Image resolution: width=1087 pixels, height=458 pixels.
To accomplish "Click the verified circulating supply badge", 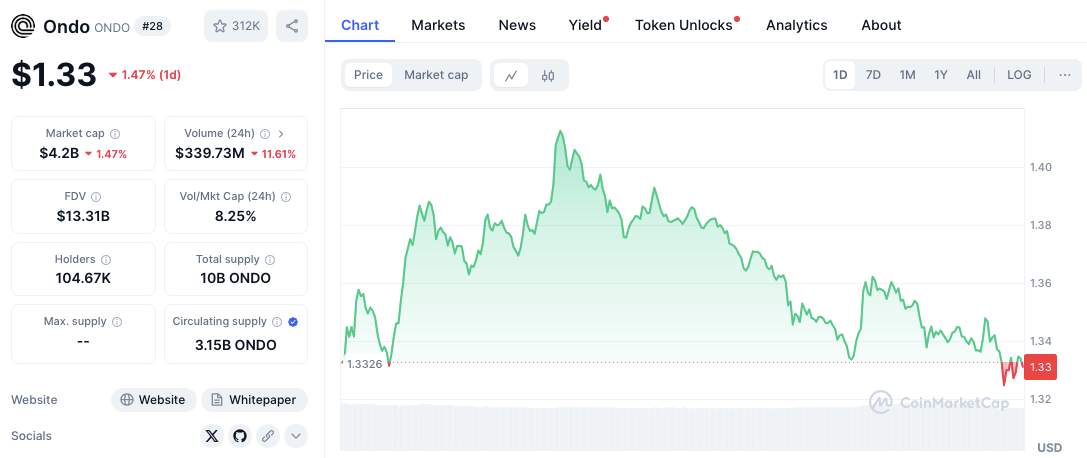I will [x=293, y=322].
